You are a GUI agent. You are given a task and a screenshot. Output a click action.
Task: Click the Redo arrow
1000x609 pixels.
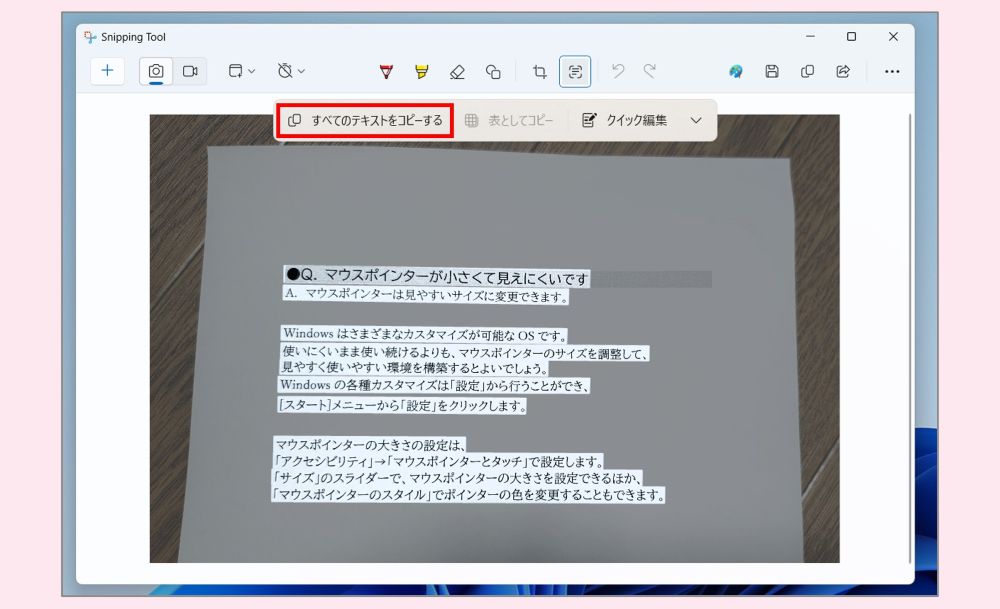coord(650,71)
